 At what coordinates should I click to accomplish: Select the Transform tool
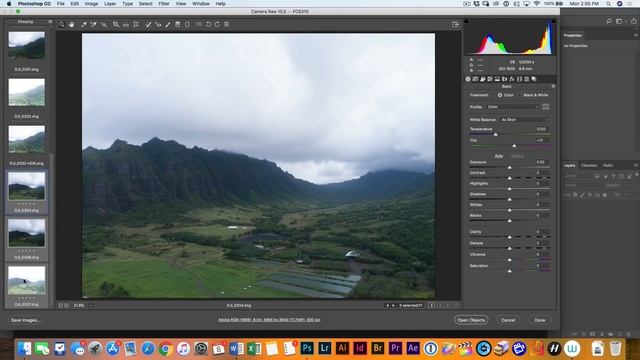pyautogui.click(x=136, y=24)
